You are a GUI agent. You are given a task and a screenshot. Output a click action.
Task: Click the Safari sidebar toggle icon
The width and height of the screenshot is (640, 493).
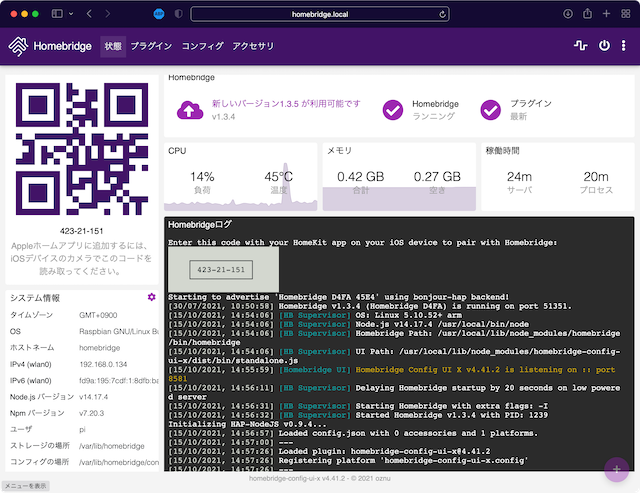(x=57, y=14)
